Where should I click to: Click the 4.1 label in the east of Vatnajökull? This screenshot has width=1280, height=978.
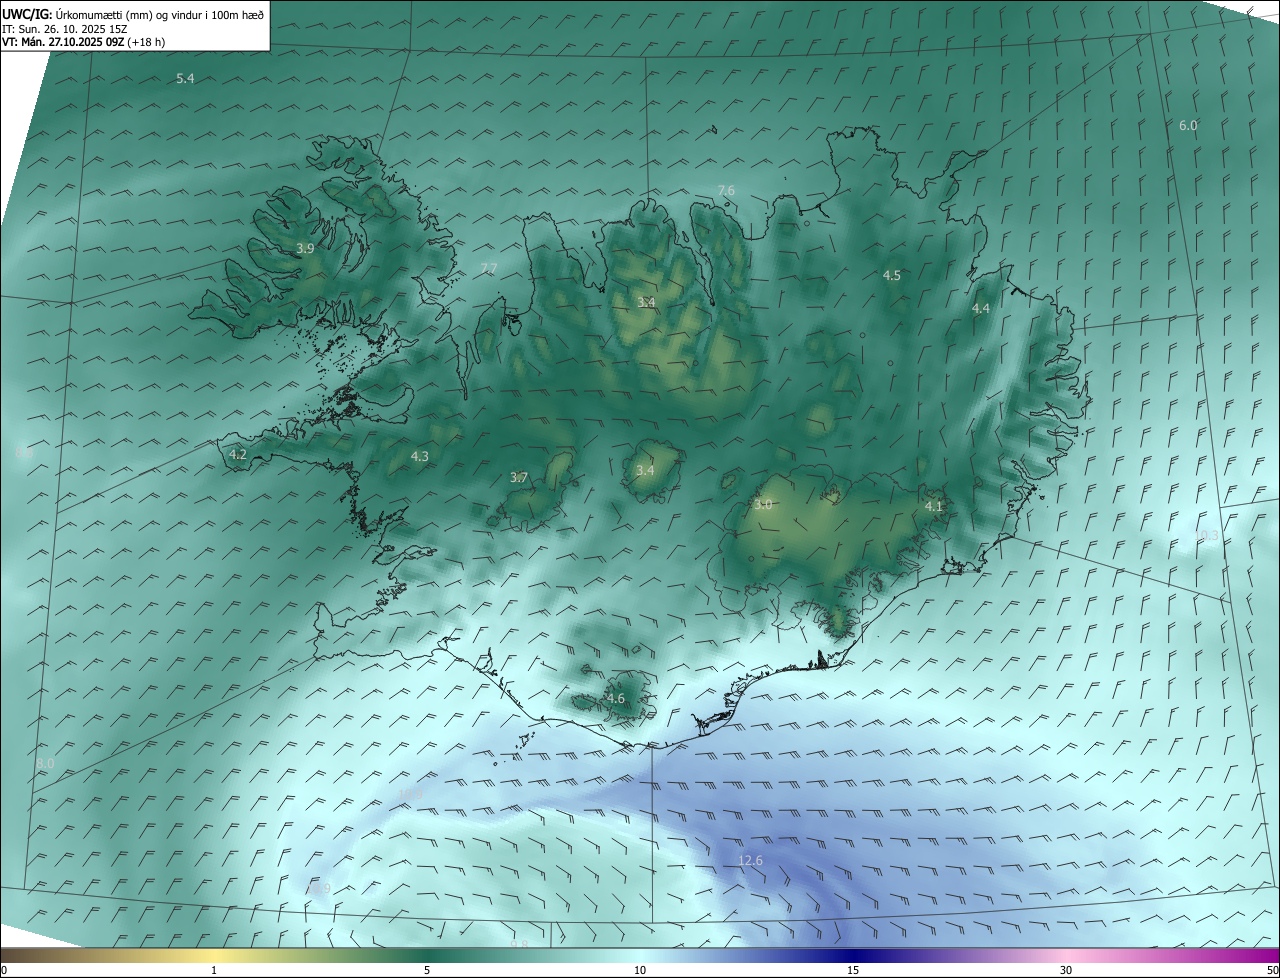933,507
